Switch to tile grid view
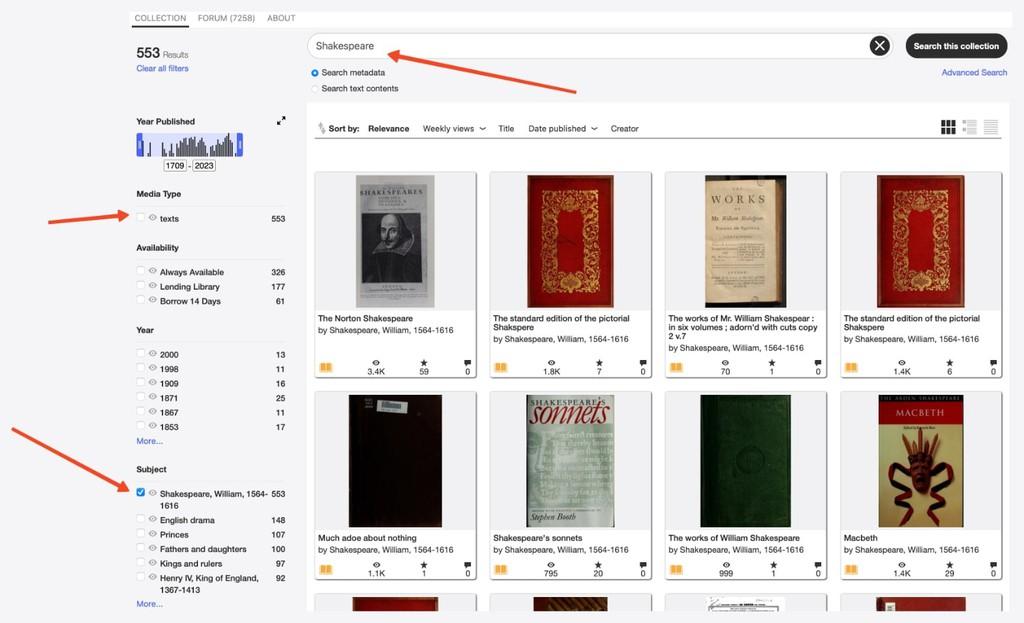Viewport: 1024px width, 623px height. pyautogui.click(x=948, y=127)
